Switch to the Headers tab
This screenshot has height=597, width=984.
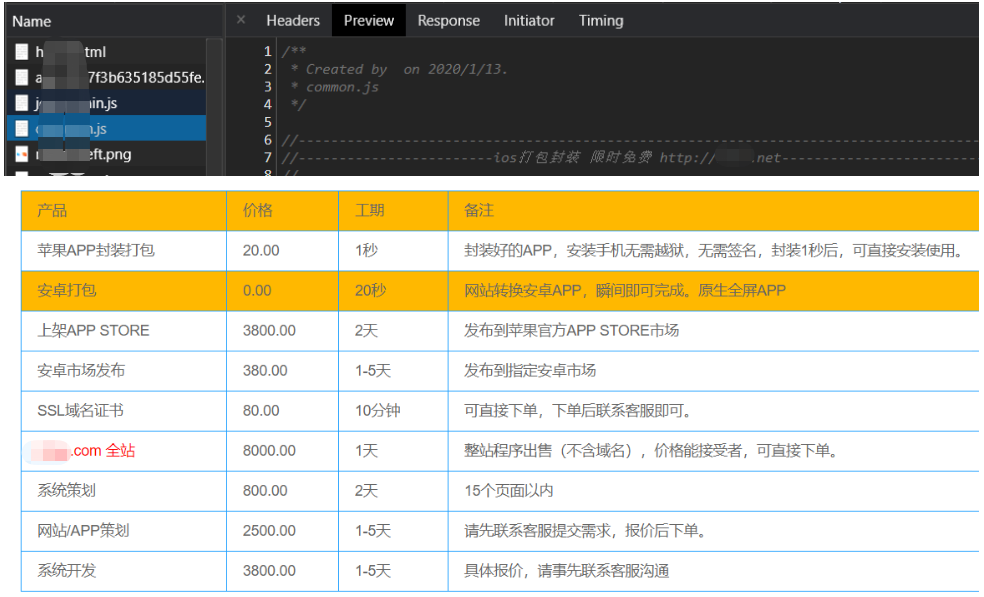293,21
